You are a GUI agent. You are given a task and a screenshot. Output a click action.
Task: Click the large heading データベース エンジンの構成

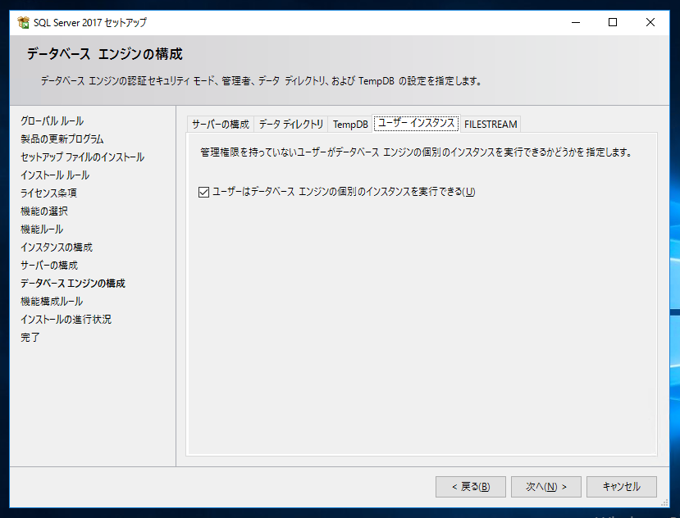(105, 54)
